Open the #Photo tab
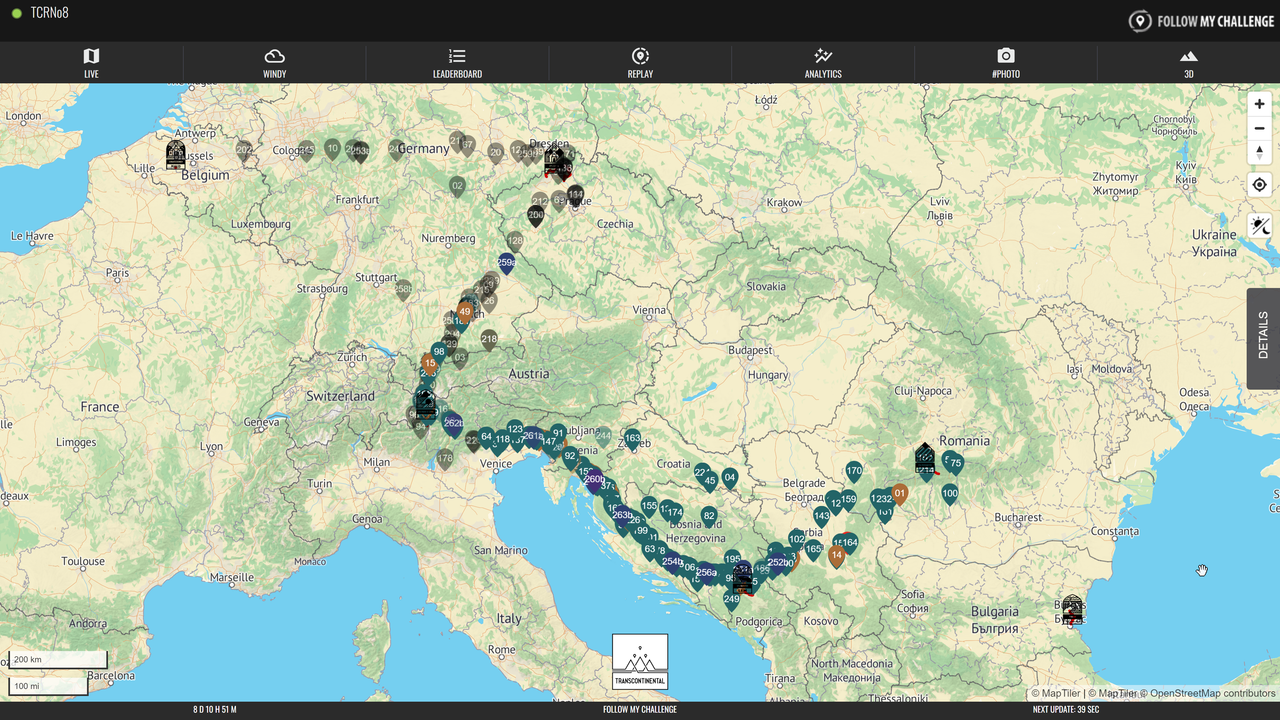This screenshot has height=720, width=1280. [1006, 62]
